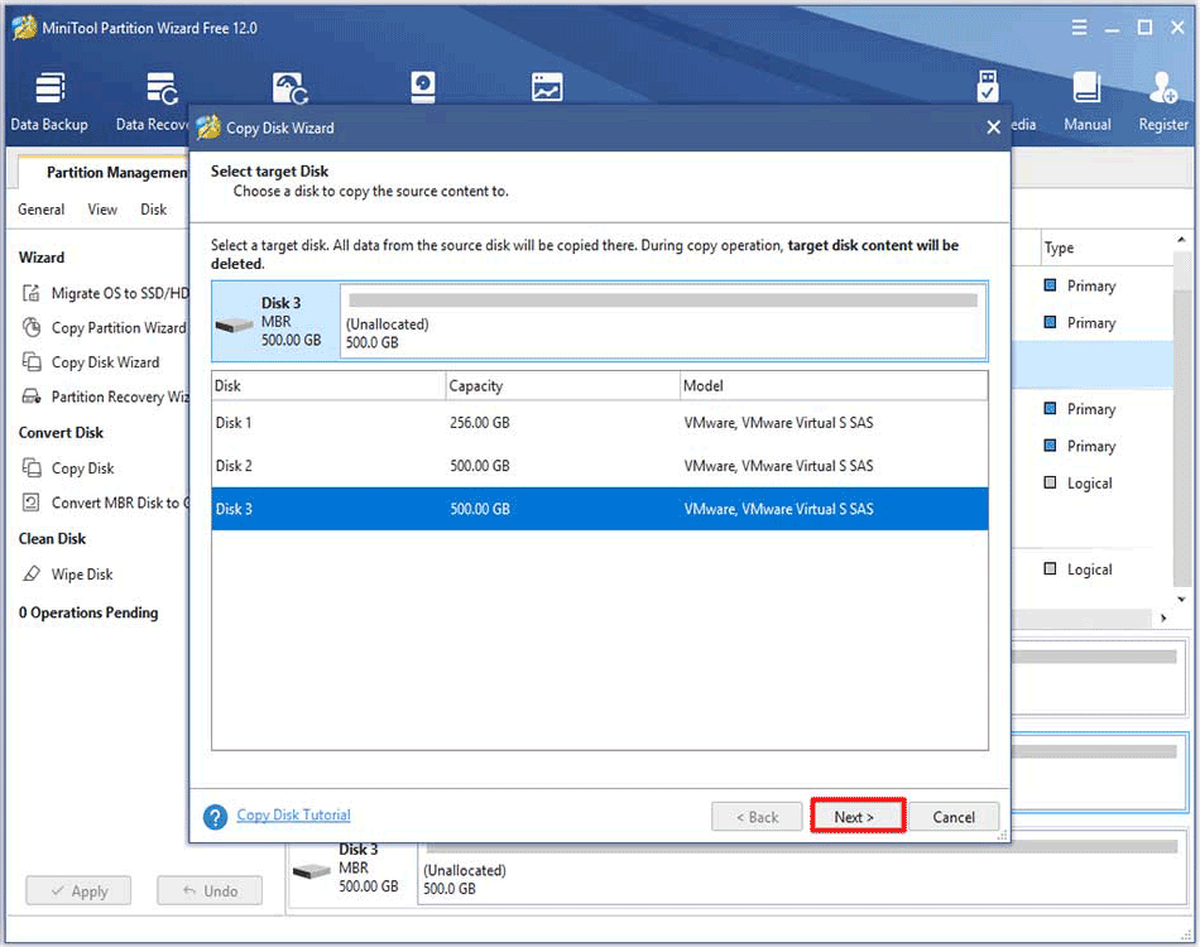Image resolution: width=1200 pixels, height=947 pixels.
Task: Click the 256.00 GB capacity cell
Action: tap(480, 423)
